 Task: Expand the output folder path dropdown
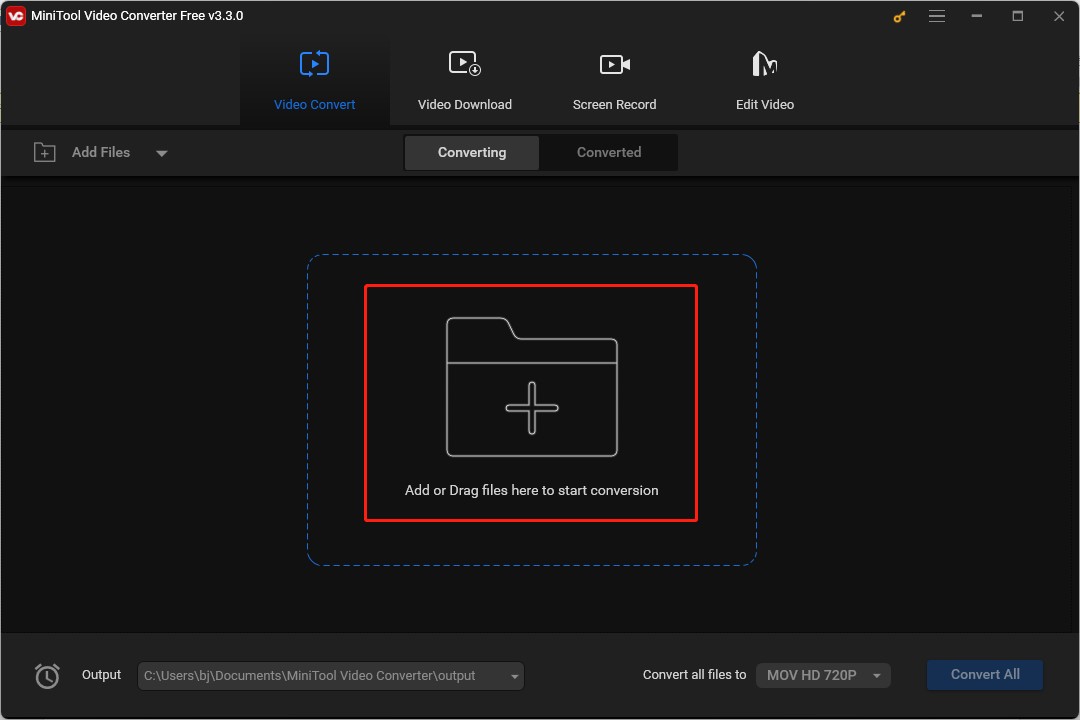coord(513,675)
